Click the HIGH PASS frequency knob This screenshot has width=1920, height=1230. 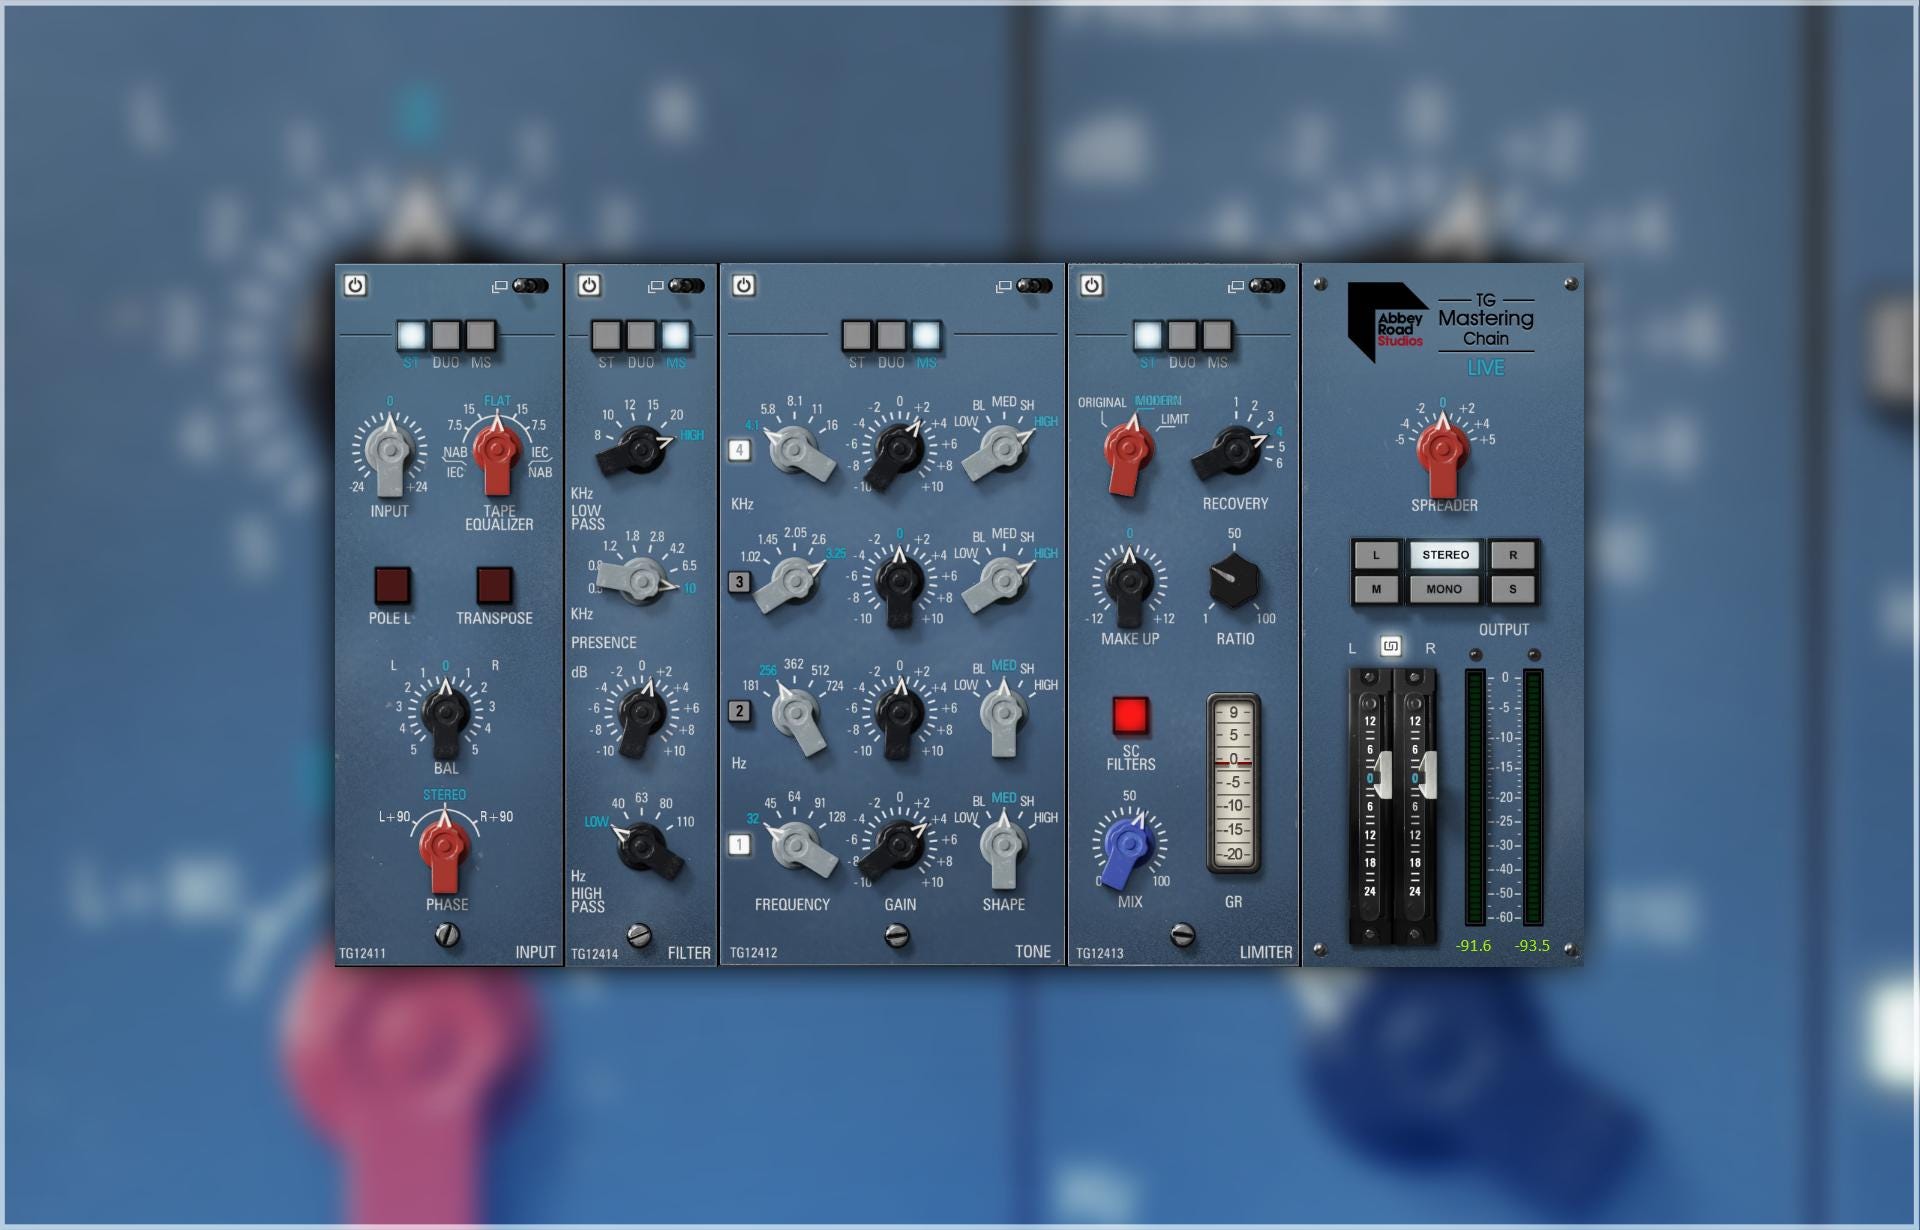644,846
